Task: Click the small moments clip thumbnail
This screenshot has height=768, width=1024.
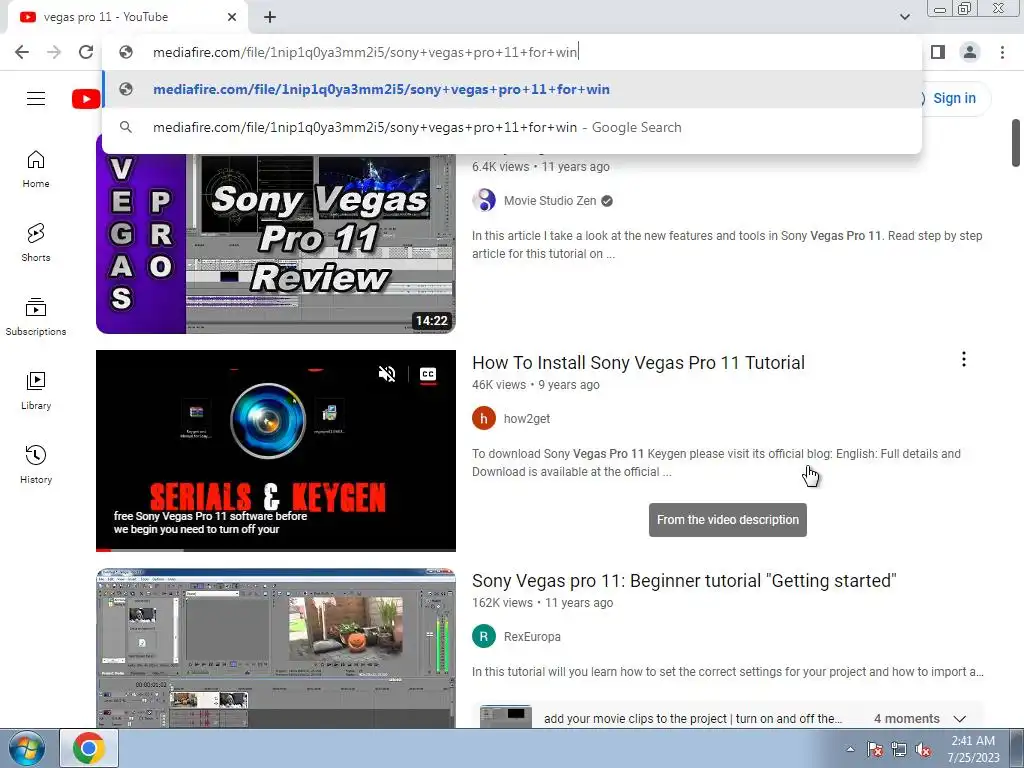Action: pyautogui.click(x=505, y=716)
